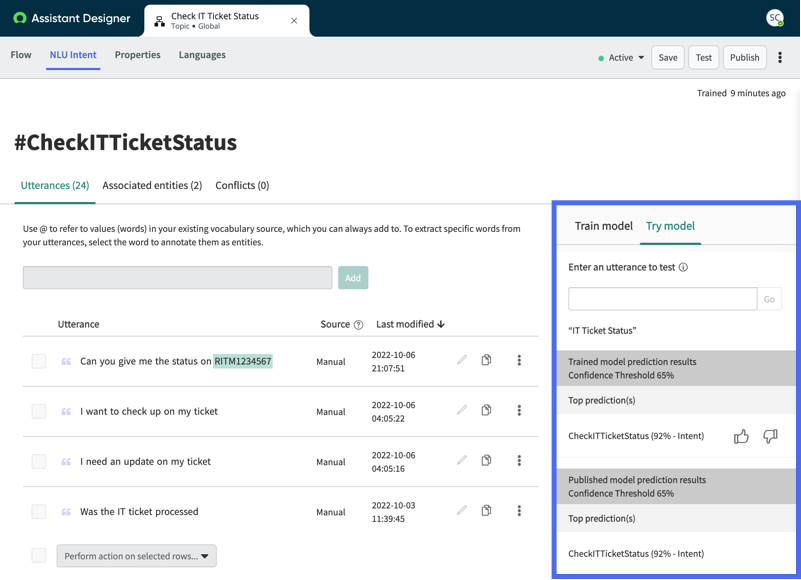The height and width of the screenshot is (580, 801).
Task: Edit 'I want to check up on my ticket'
Action: 462,410
